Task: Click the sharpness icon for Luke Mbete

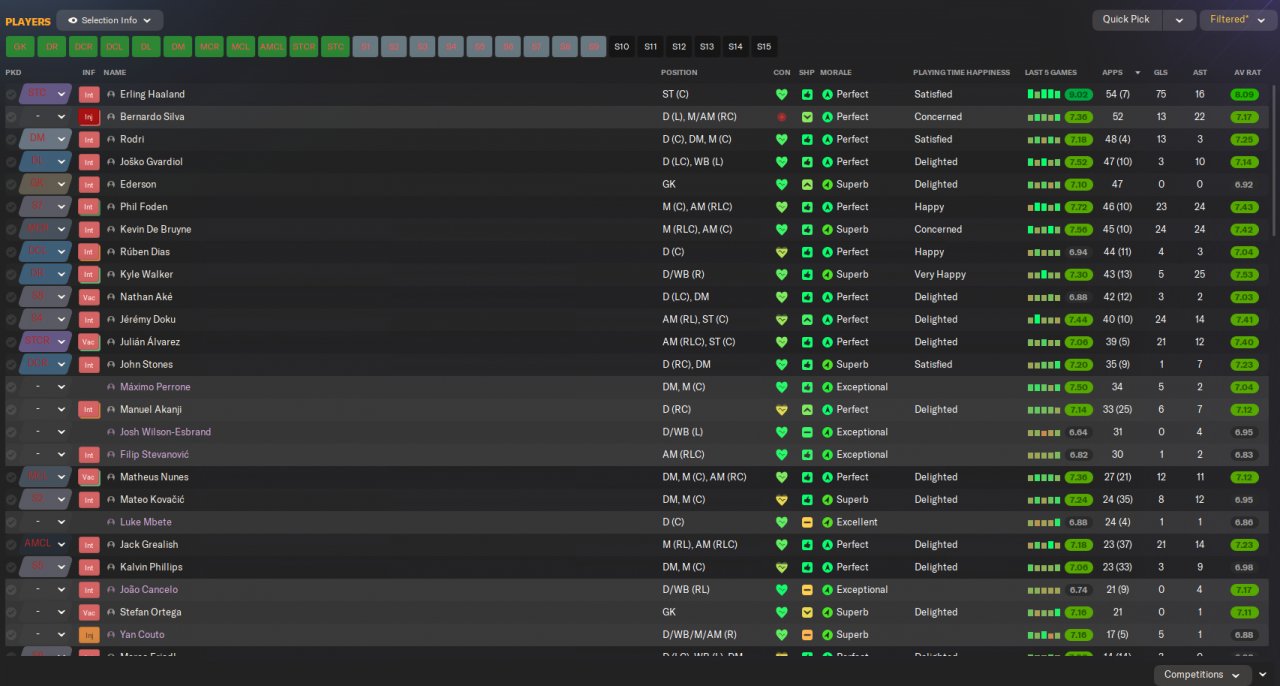Action: pos(807,522)
